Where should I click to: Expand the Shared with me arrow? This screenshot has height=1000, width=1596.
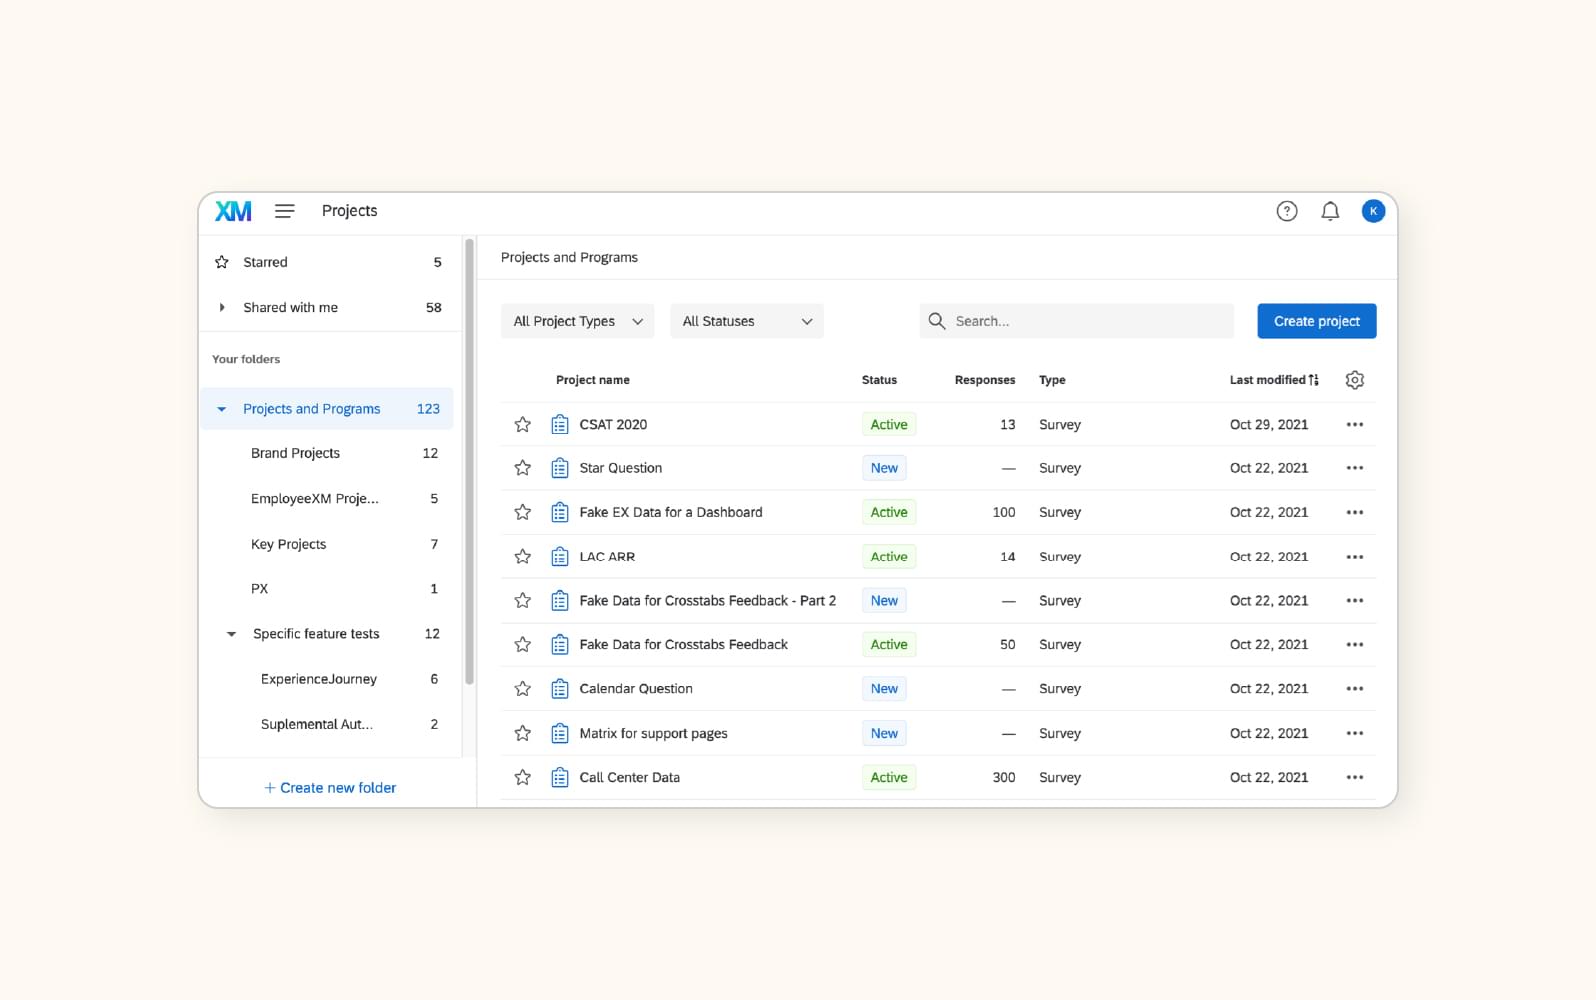(222, 308)
